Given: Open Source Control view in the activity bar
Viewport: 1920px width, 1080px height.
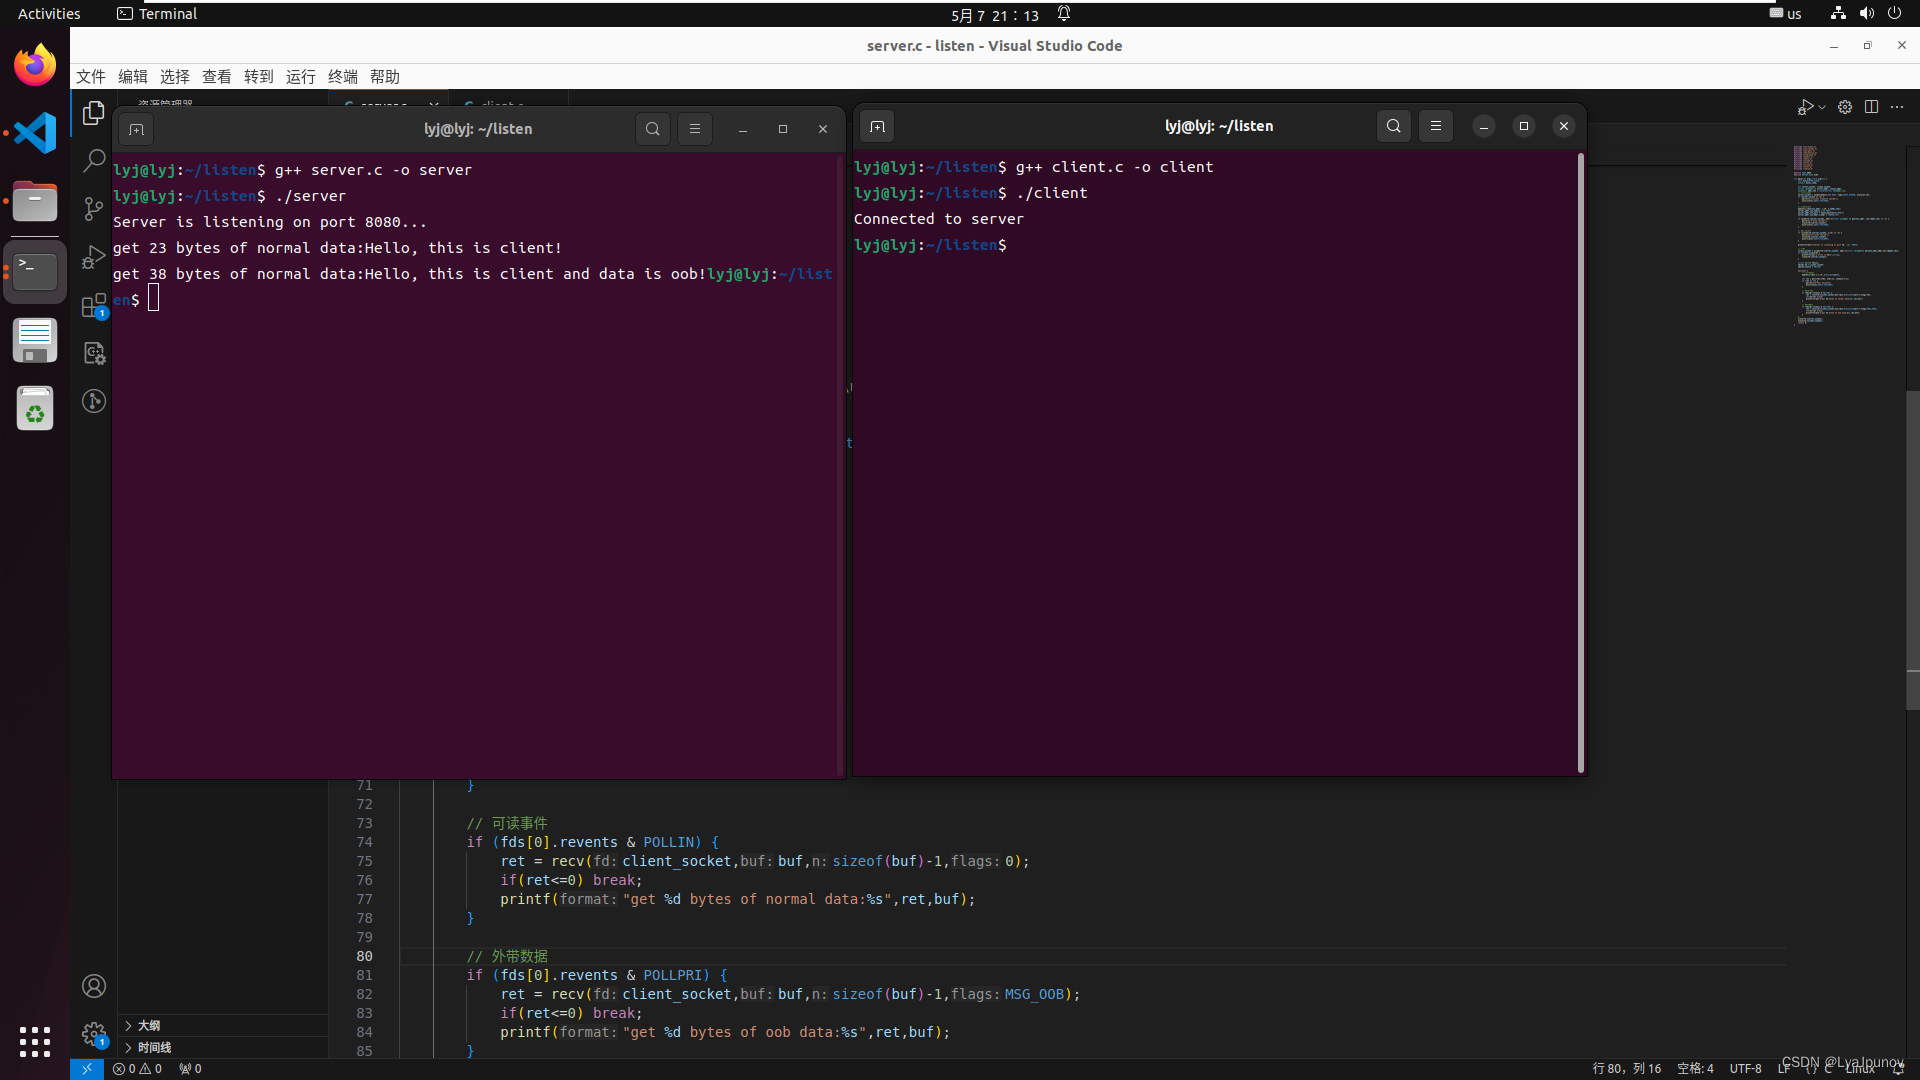Looking at the screenshot, I should [x=94, y=209].
